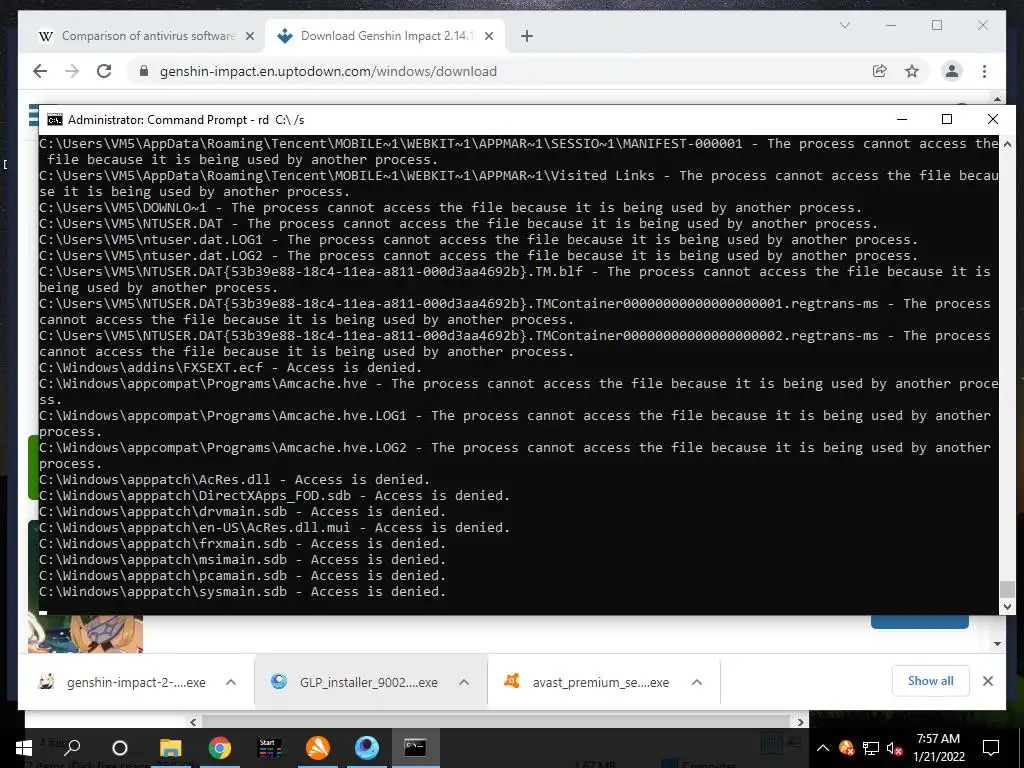Show hidden system tray icons
This screenshot has width=1024, height=768.
[823, 748]
